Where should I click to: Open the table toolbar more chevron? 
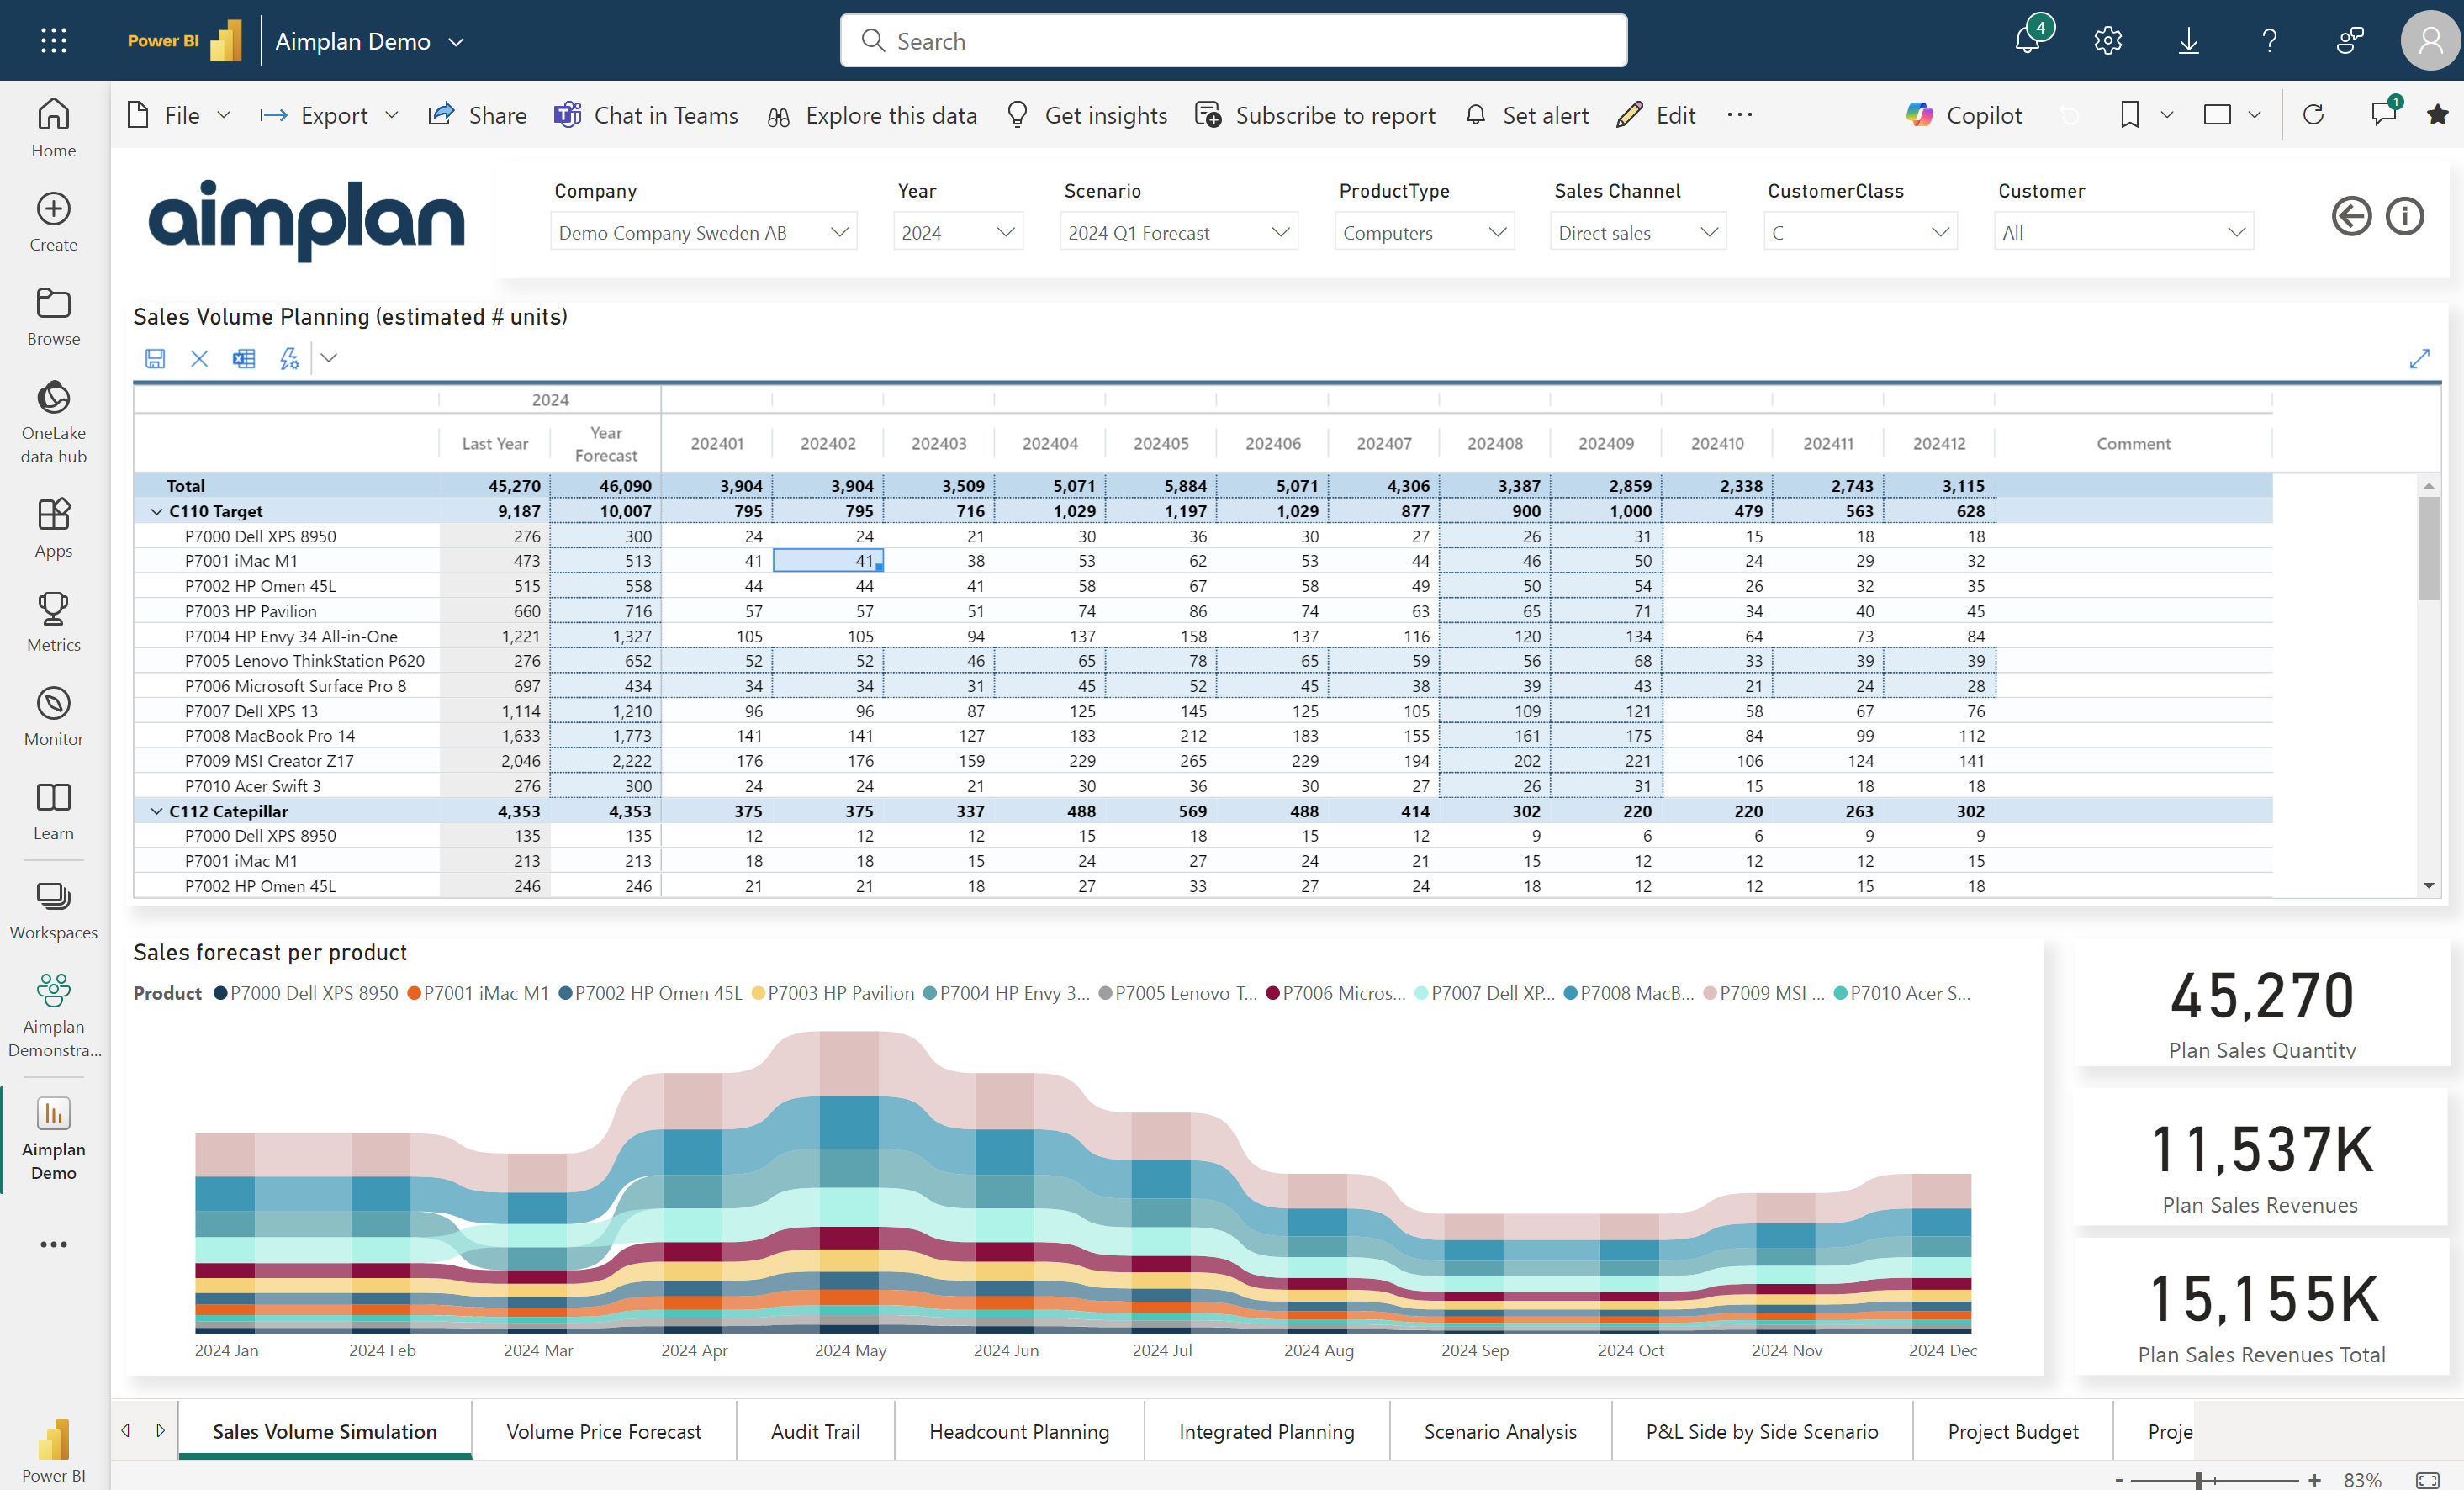329,358
